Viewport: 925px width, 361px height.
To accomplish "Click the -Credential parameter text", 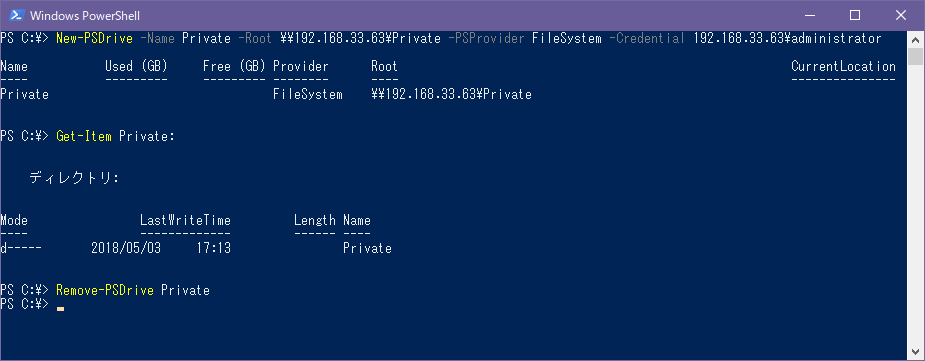I will pos(647,38).
